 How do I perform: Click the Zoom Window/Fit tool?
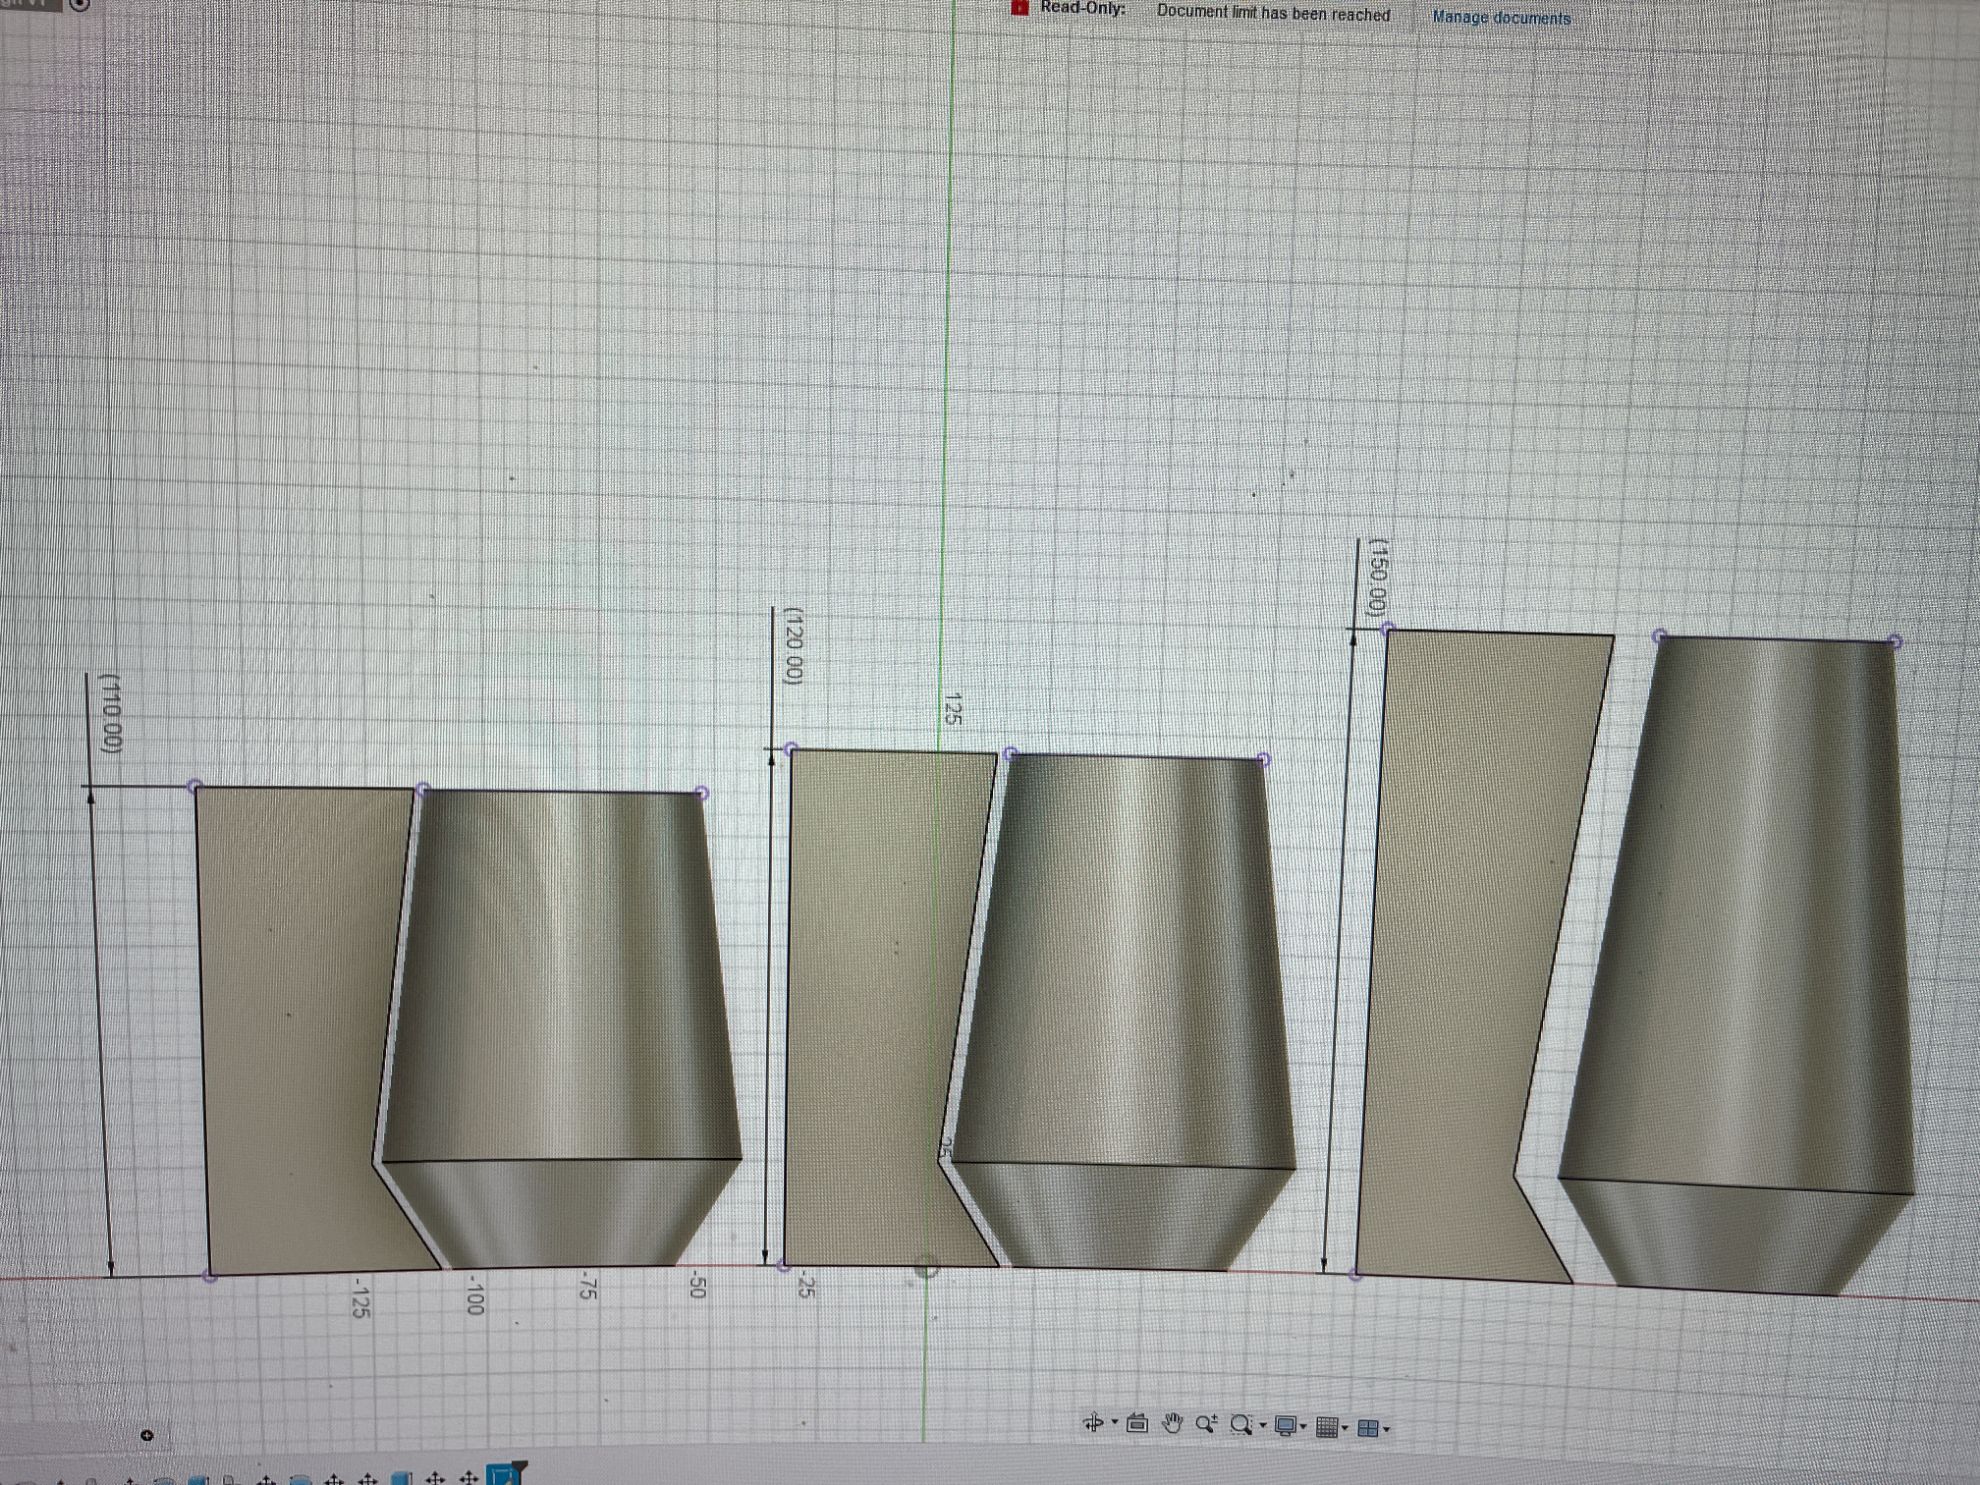[x=1241, y=1424]
